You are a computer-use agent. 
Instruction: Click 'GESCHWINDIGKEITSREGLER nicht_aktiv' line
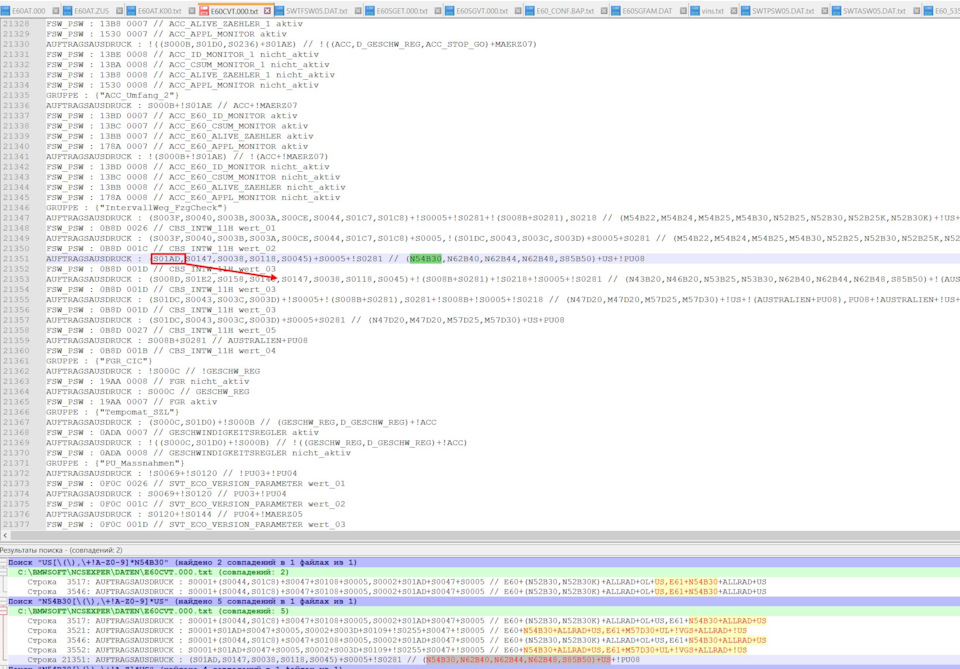click(x=198, y=453)
